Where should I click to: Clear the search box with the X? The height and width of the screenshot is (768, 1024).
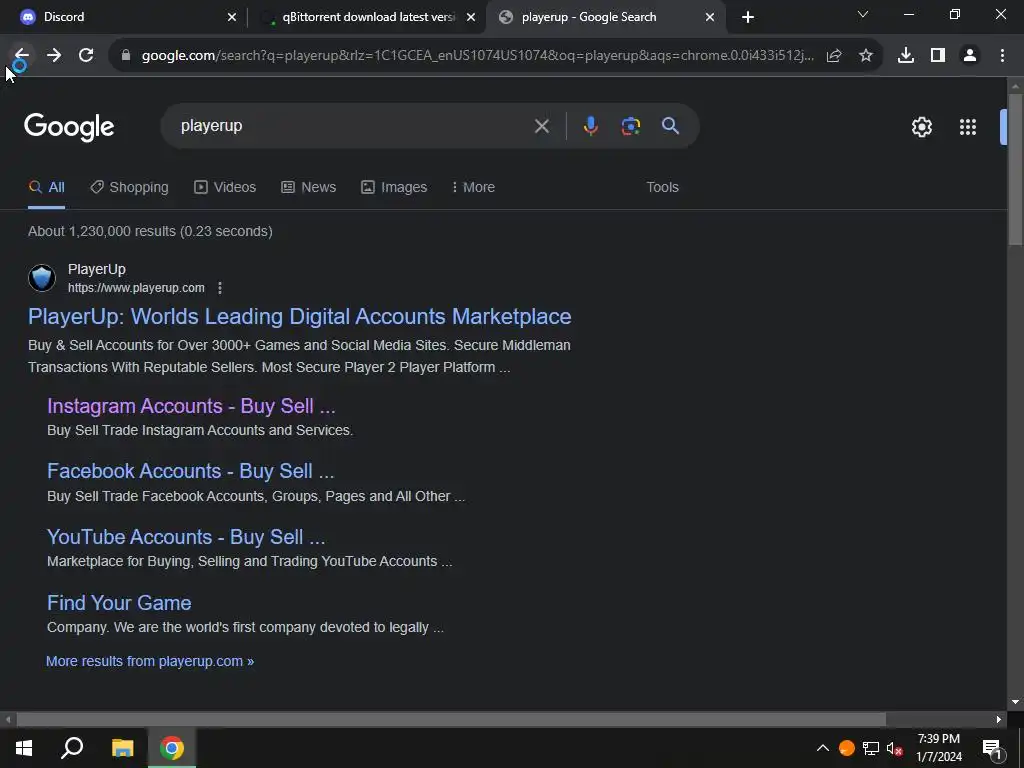coord(541,126)
